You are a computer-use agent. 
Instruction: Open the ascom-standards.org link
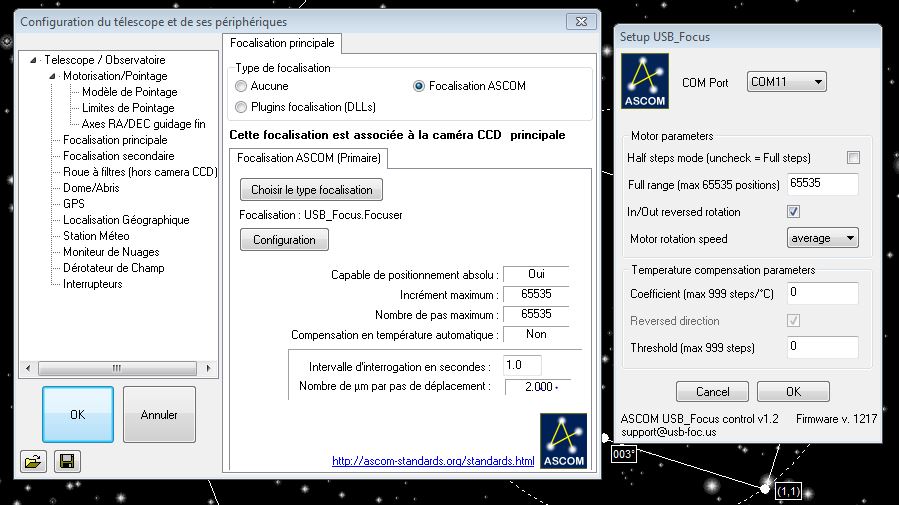(433, 461)
